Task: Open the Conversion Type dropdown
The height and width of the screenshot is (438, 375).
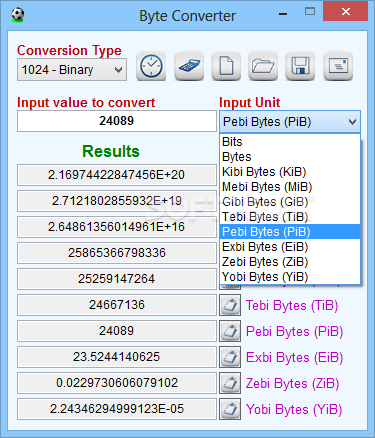Action: tap(72, 70)
